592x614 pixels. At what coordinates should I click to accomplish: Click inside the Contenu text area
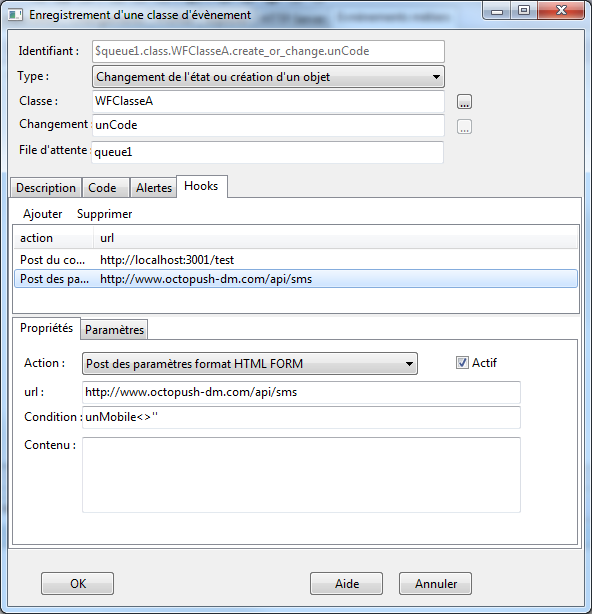pyautogui.click(x=301, y=475)
